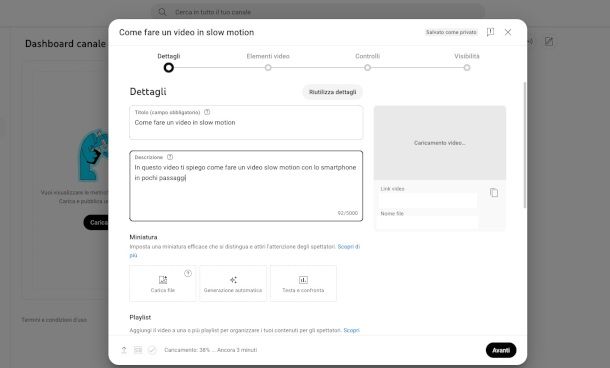
Task: Click the Carica button in the dashboard behind
Action: 96,222
